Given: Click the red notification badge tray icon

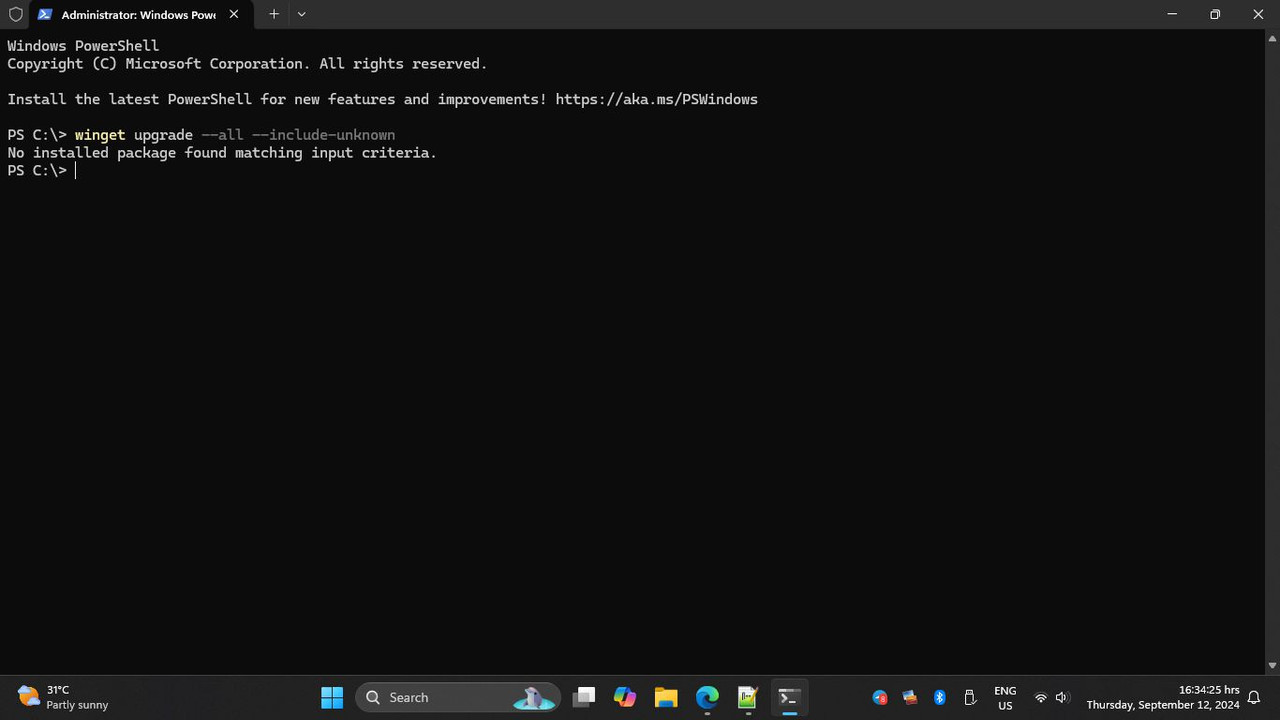Looking at the screenshot, I should point(880,698).
